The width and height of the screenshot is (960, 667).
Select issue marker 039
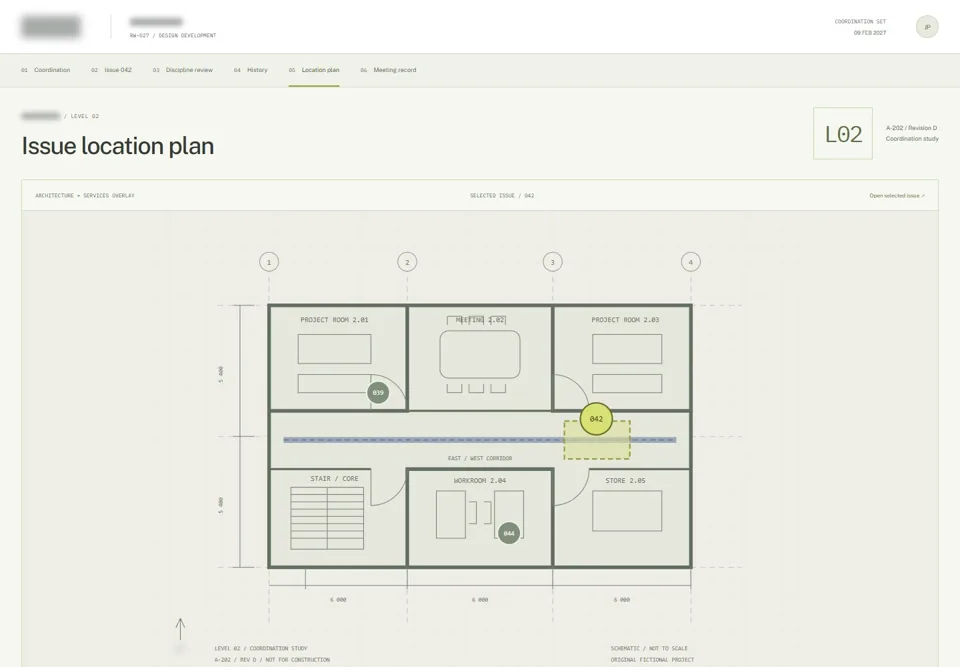(378, 393)
